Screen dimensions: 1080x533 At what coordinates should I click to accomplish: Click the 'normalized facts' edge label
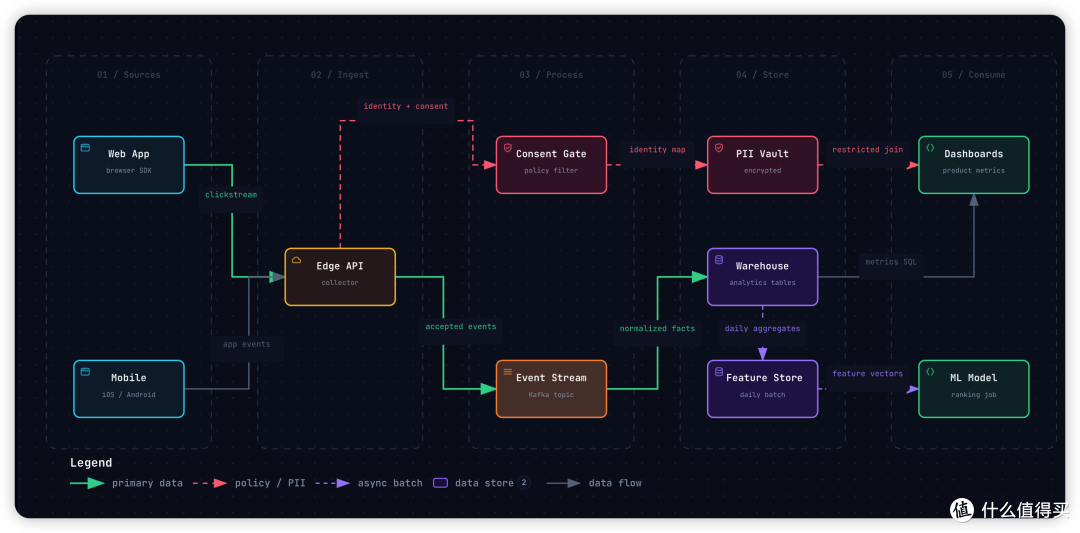click(x=657, y=329)
